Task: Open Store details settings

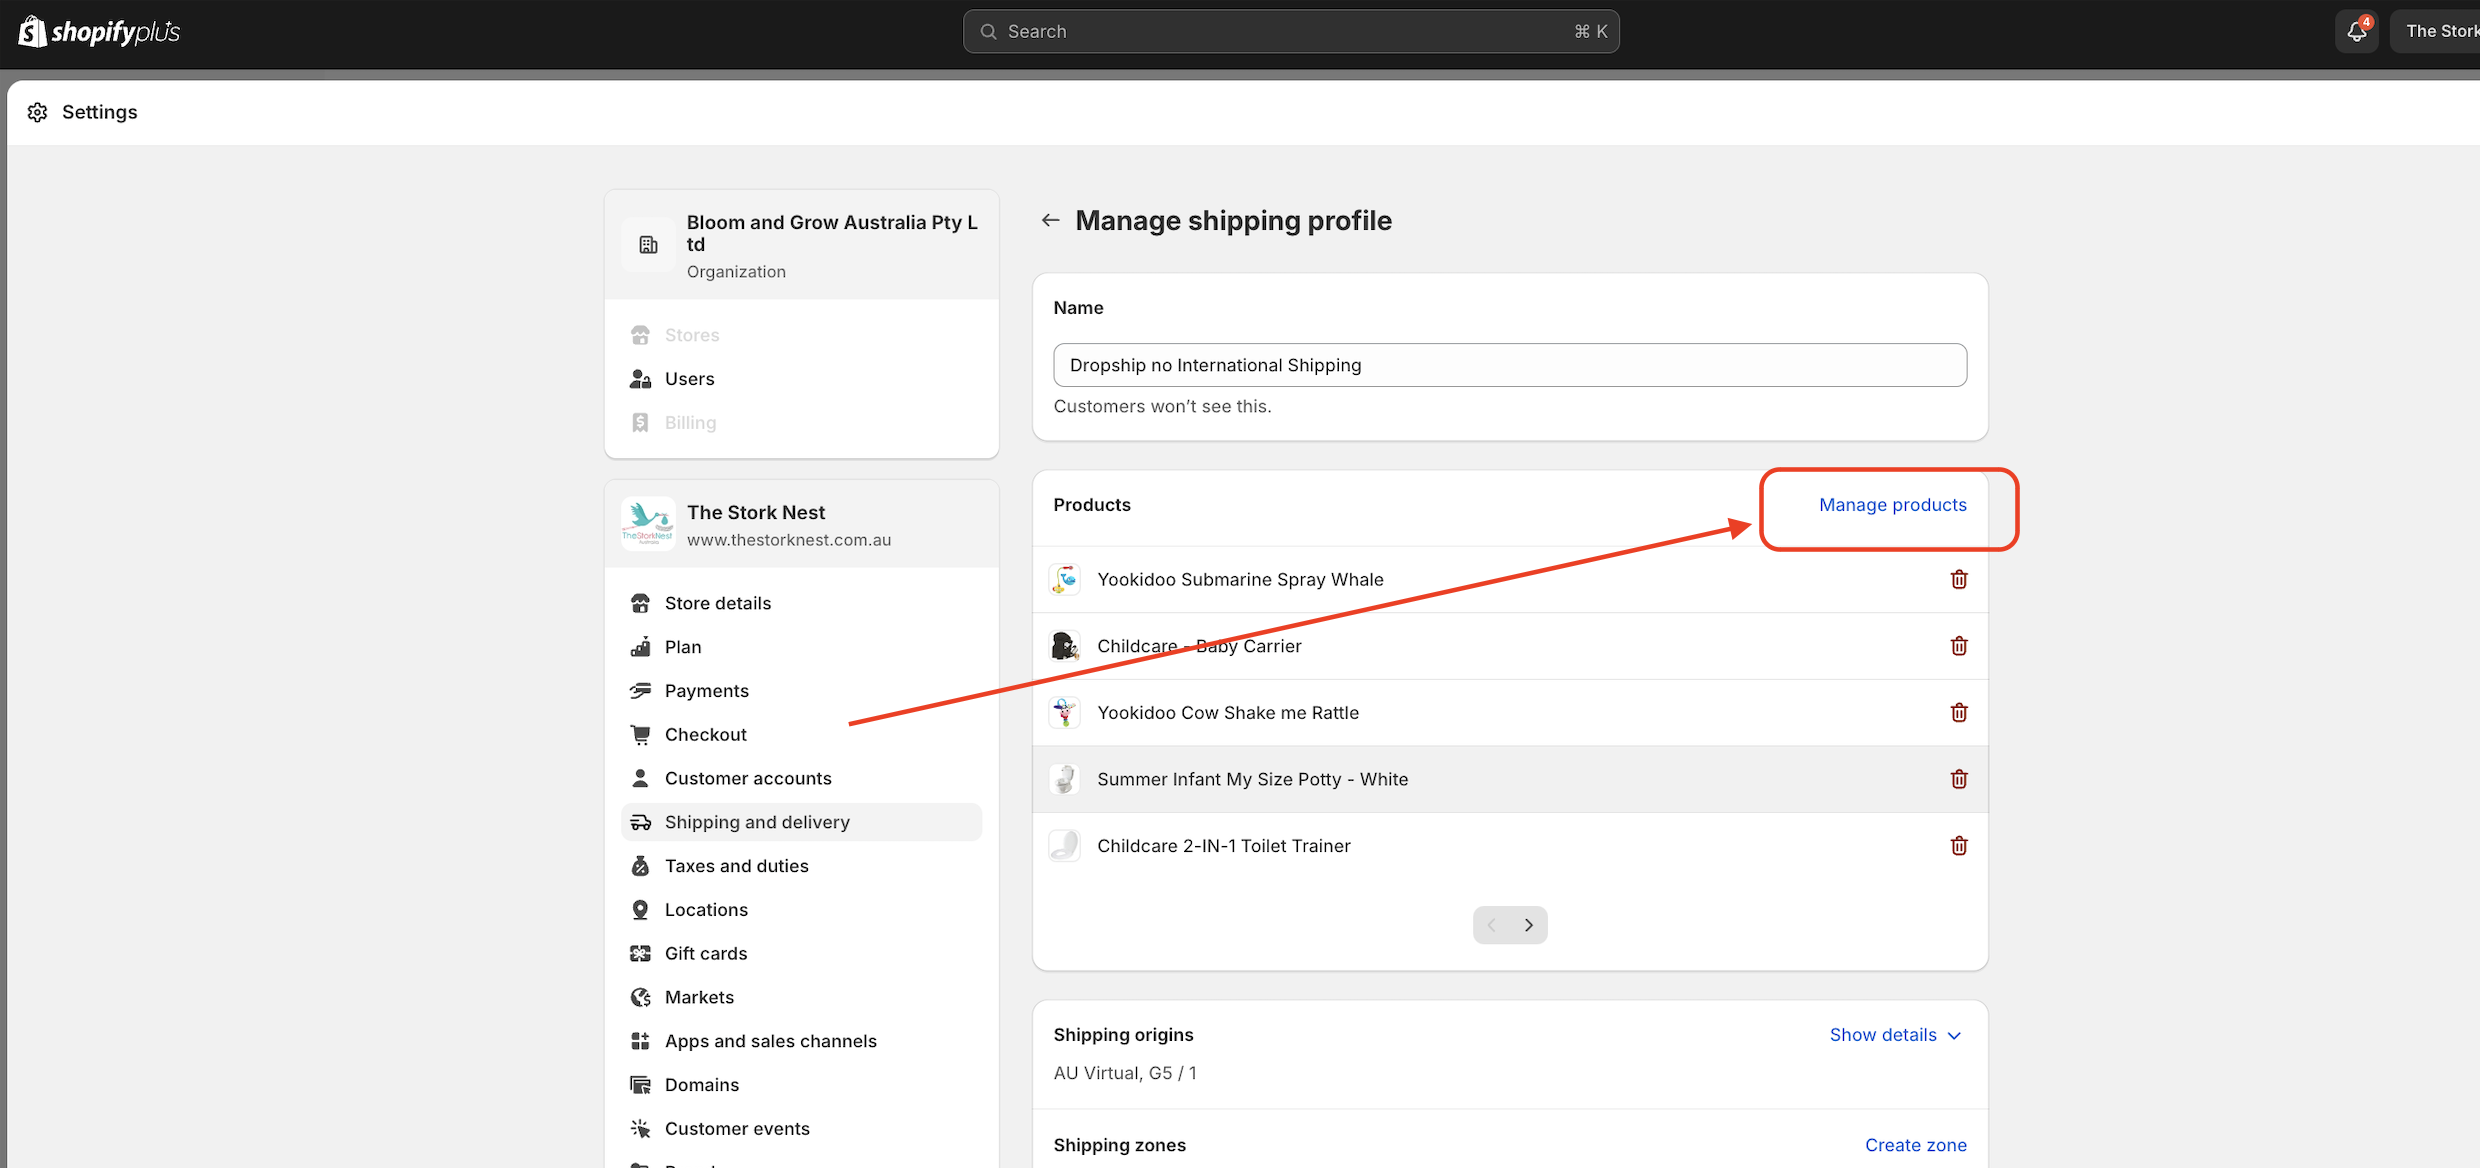Action: 802,603
